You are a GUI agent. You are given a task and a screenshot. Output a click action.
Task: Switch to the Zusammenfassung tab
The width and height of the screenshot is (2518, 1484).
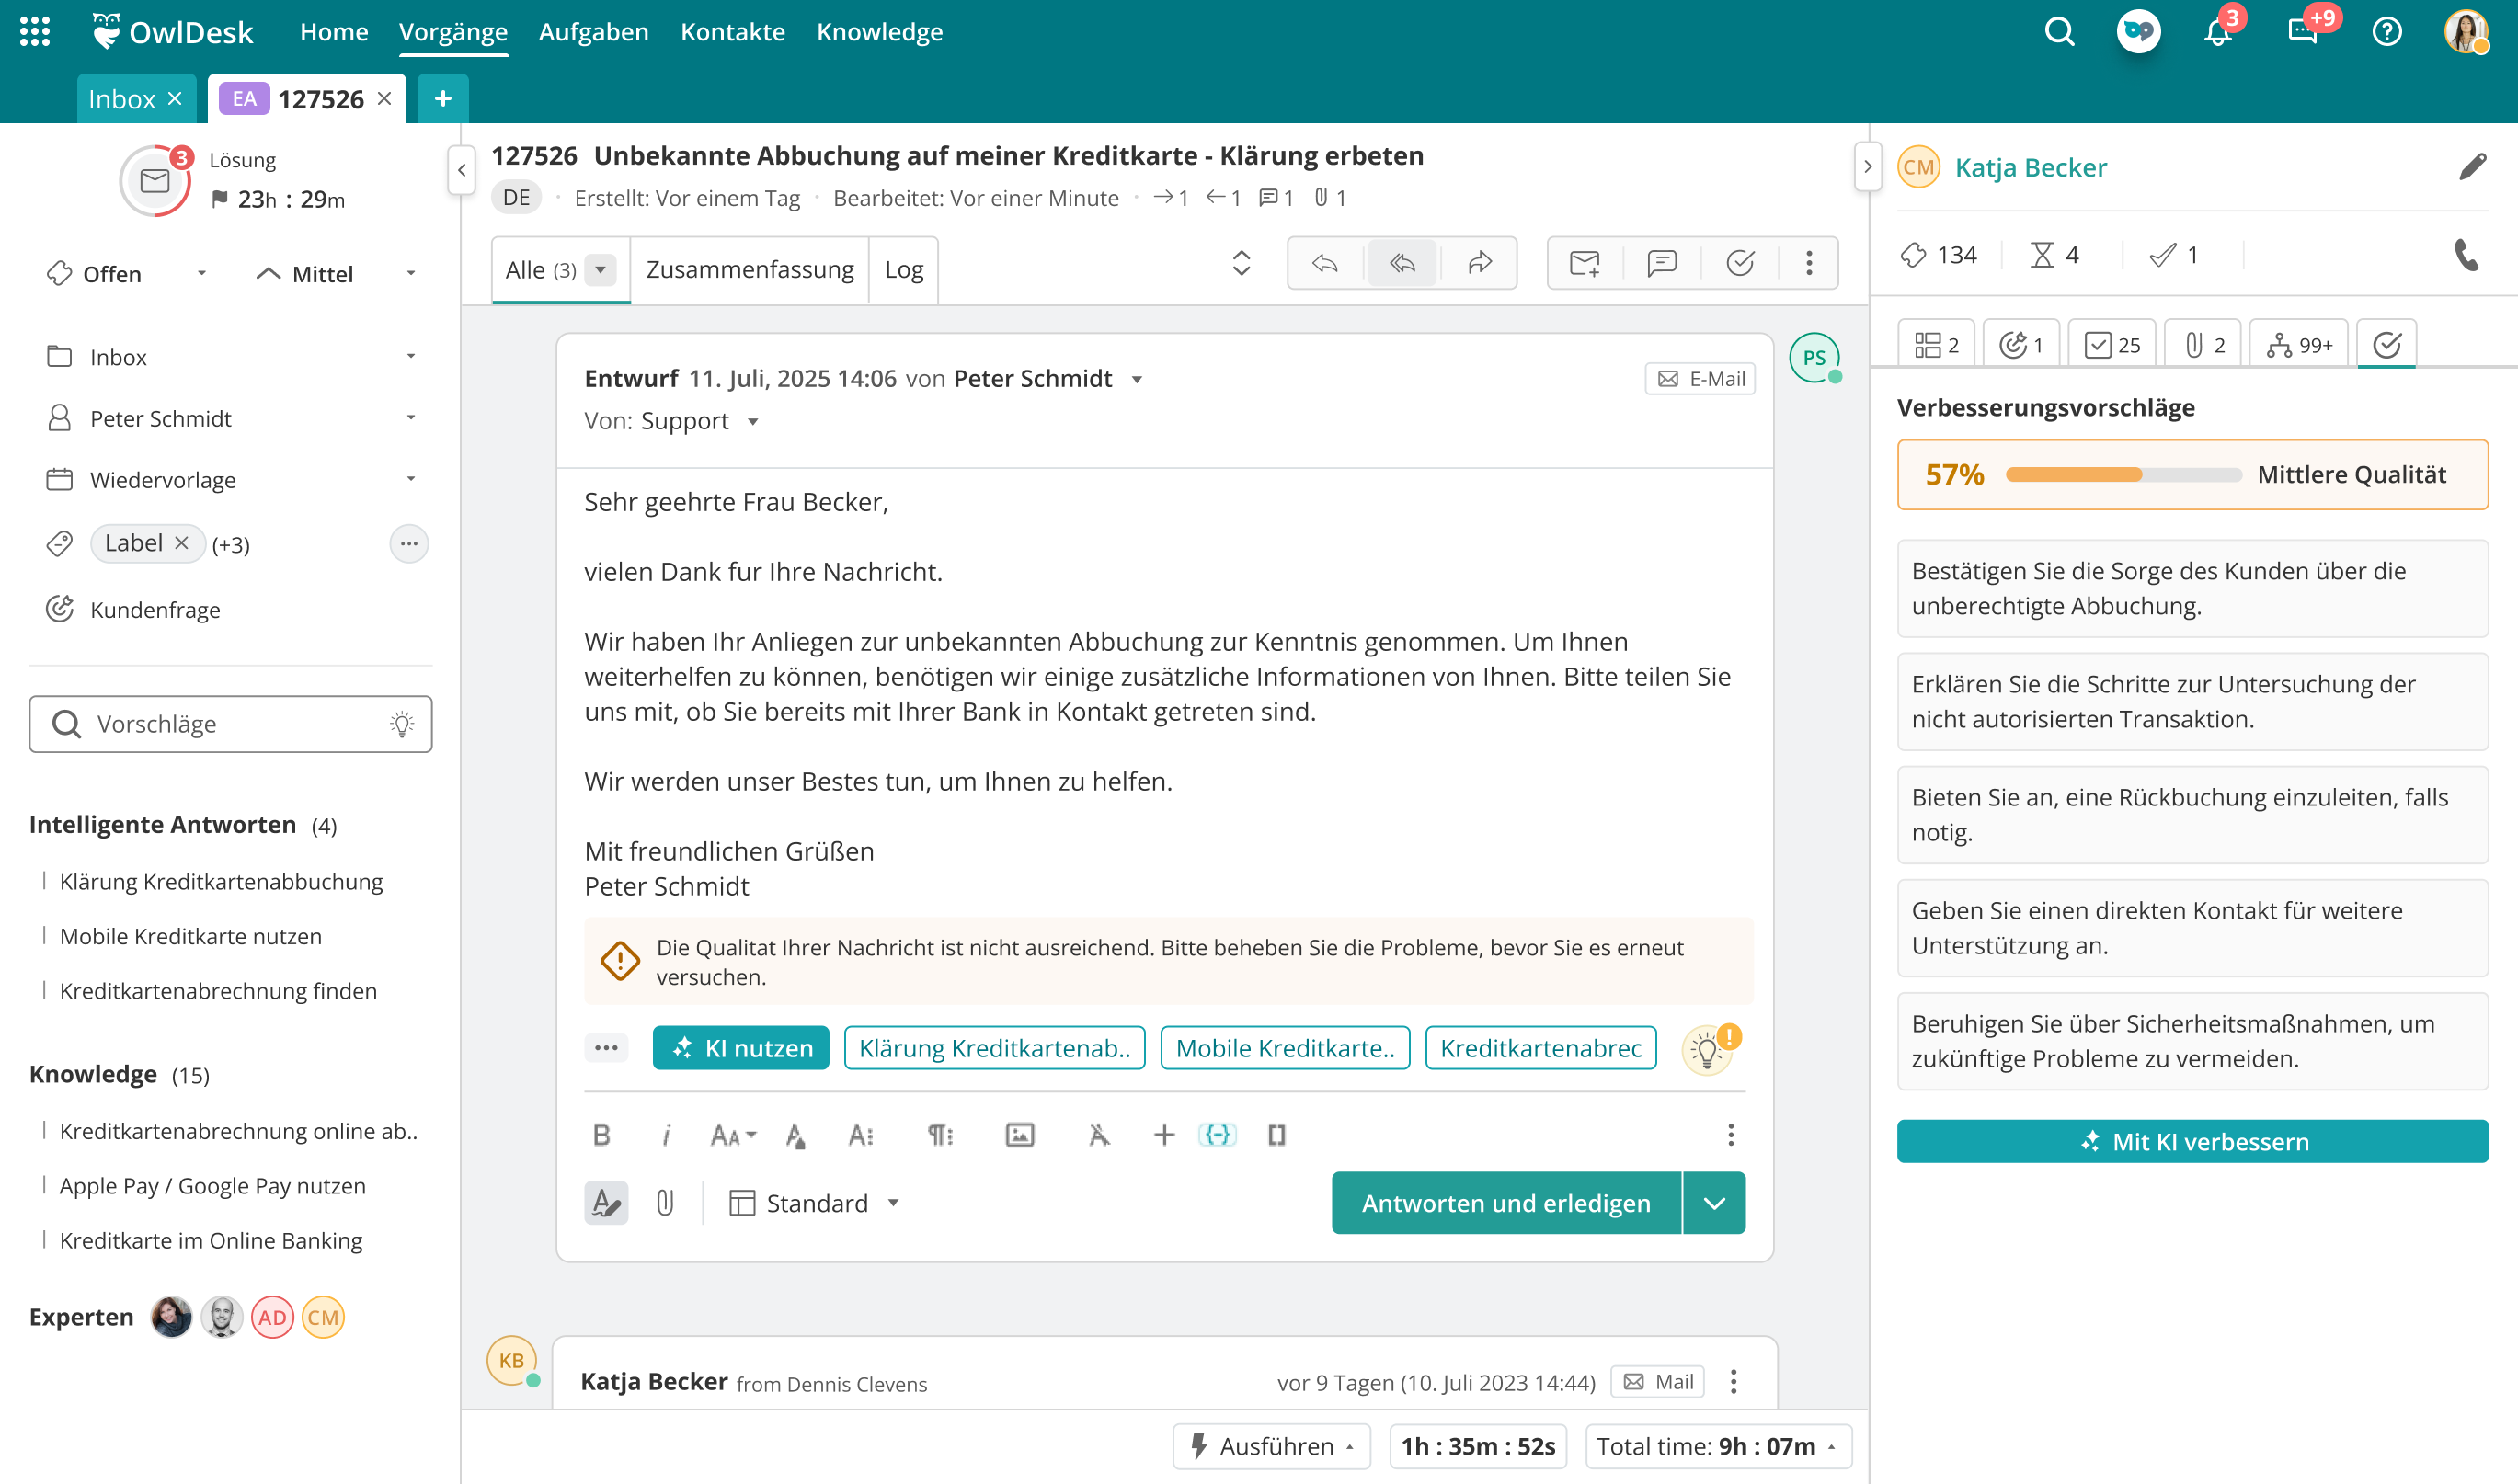[749, 269]
